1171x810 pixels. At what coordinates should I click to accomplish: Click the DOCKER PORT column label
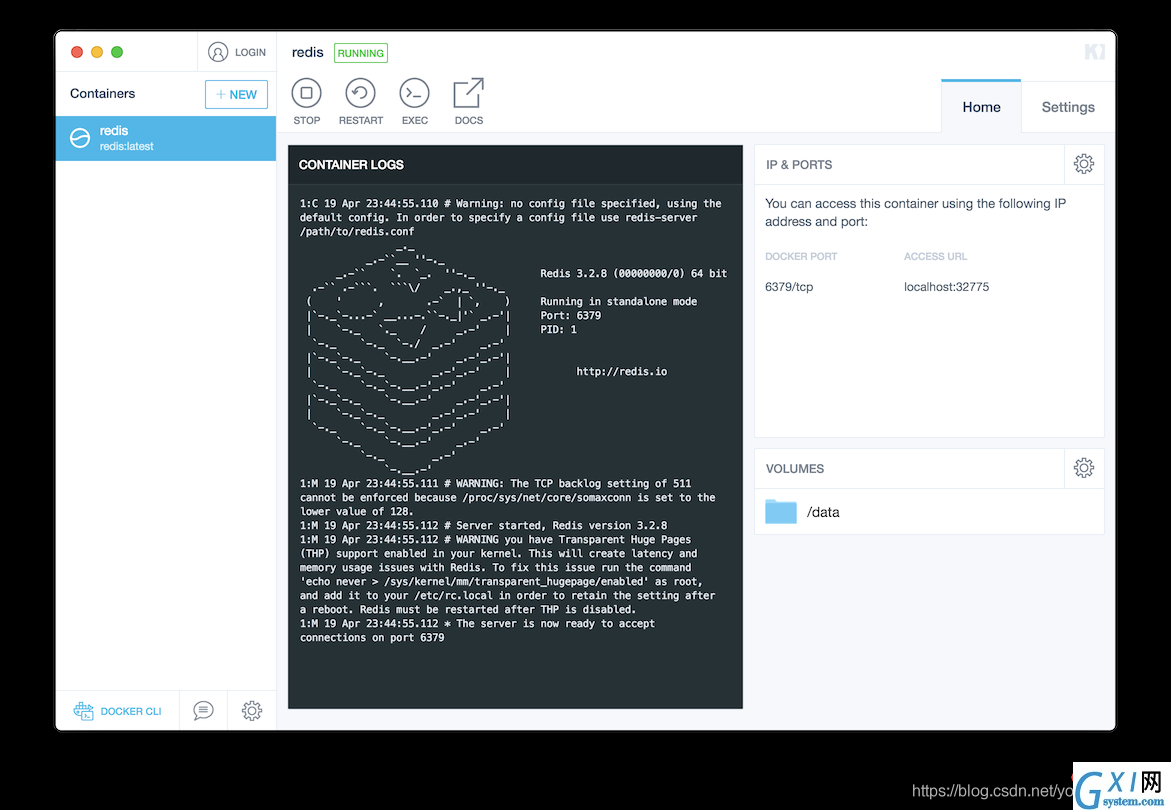pos(801,256)
